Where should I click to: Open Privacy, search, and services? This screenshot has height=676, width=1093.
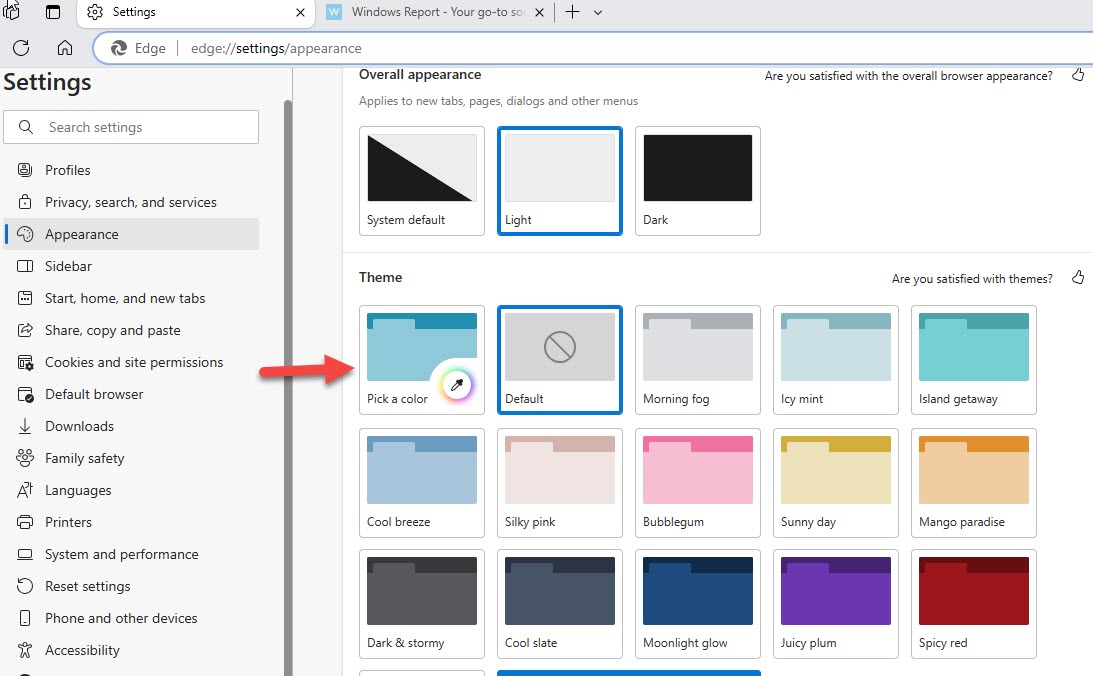coord(131,202)
